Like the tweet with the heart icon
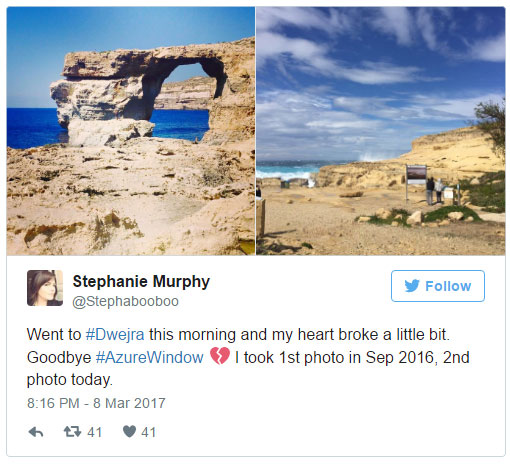510x464 pixels. [x=129, y=431]
